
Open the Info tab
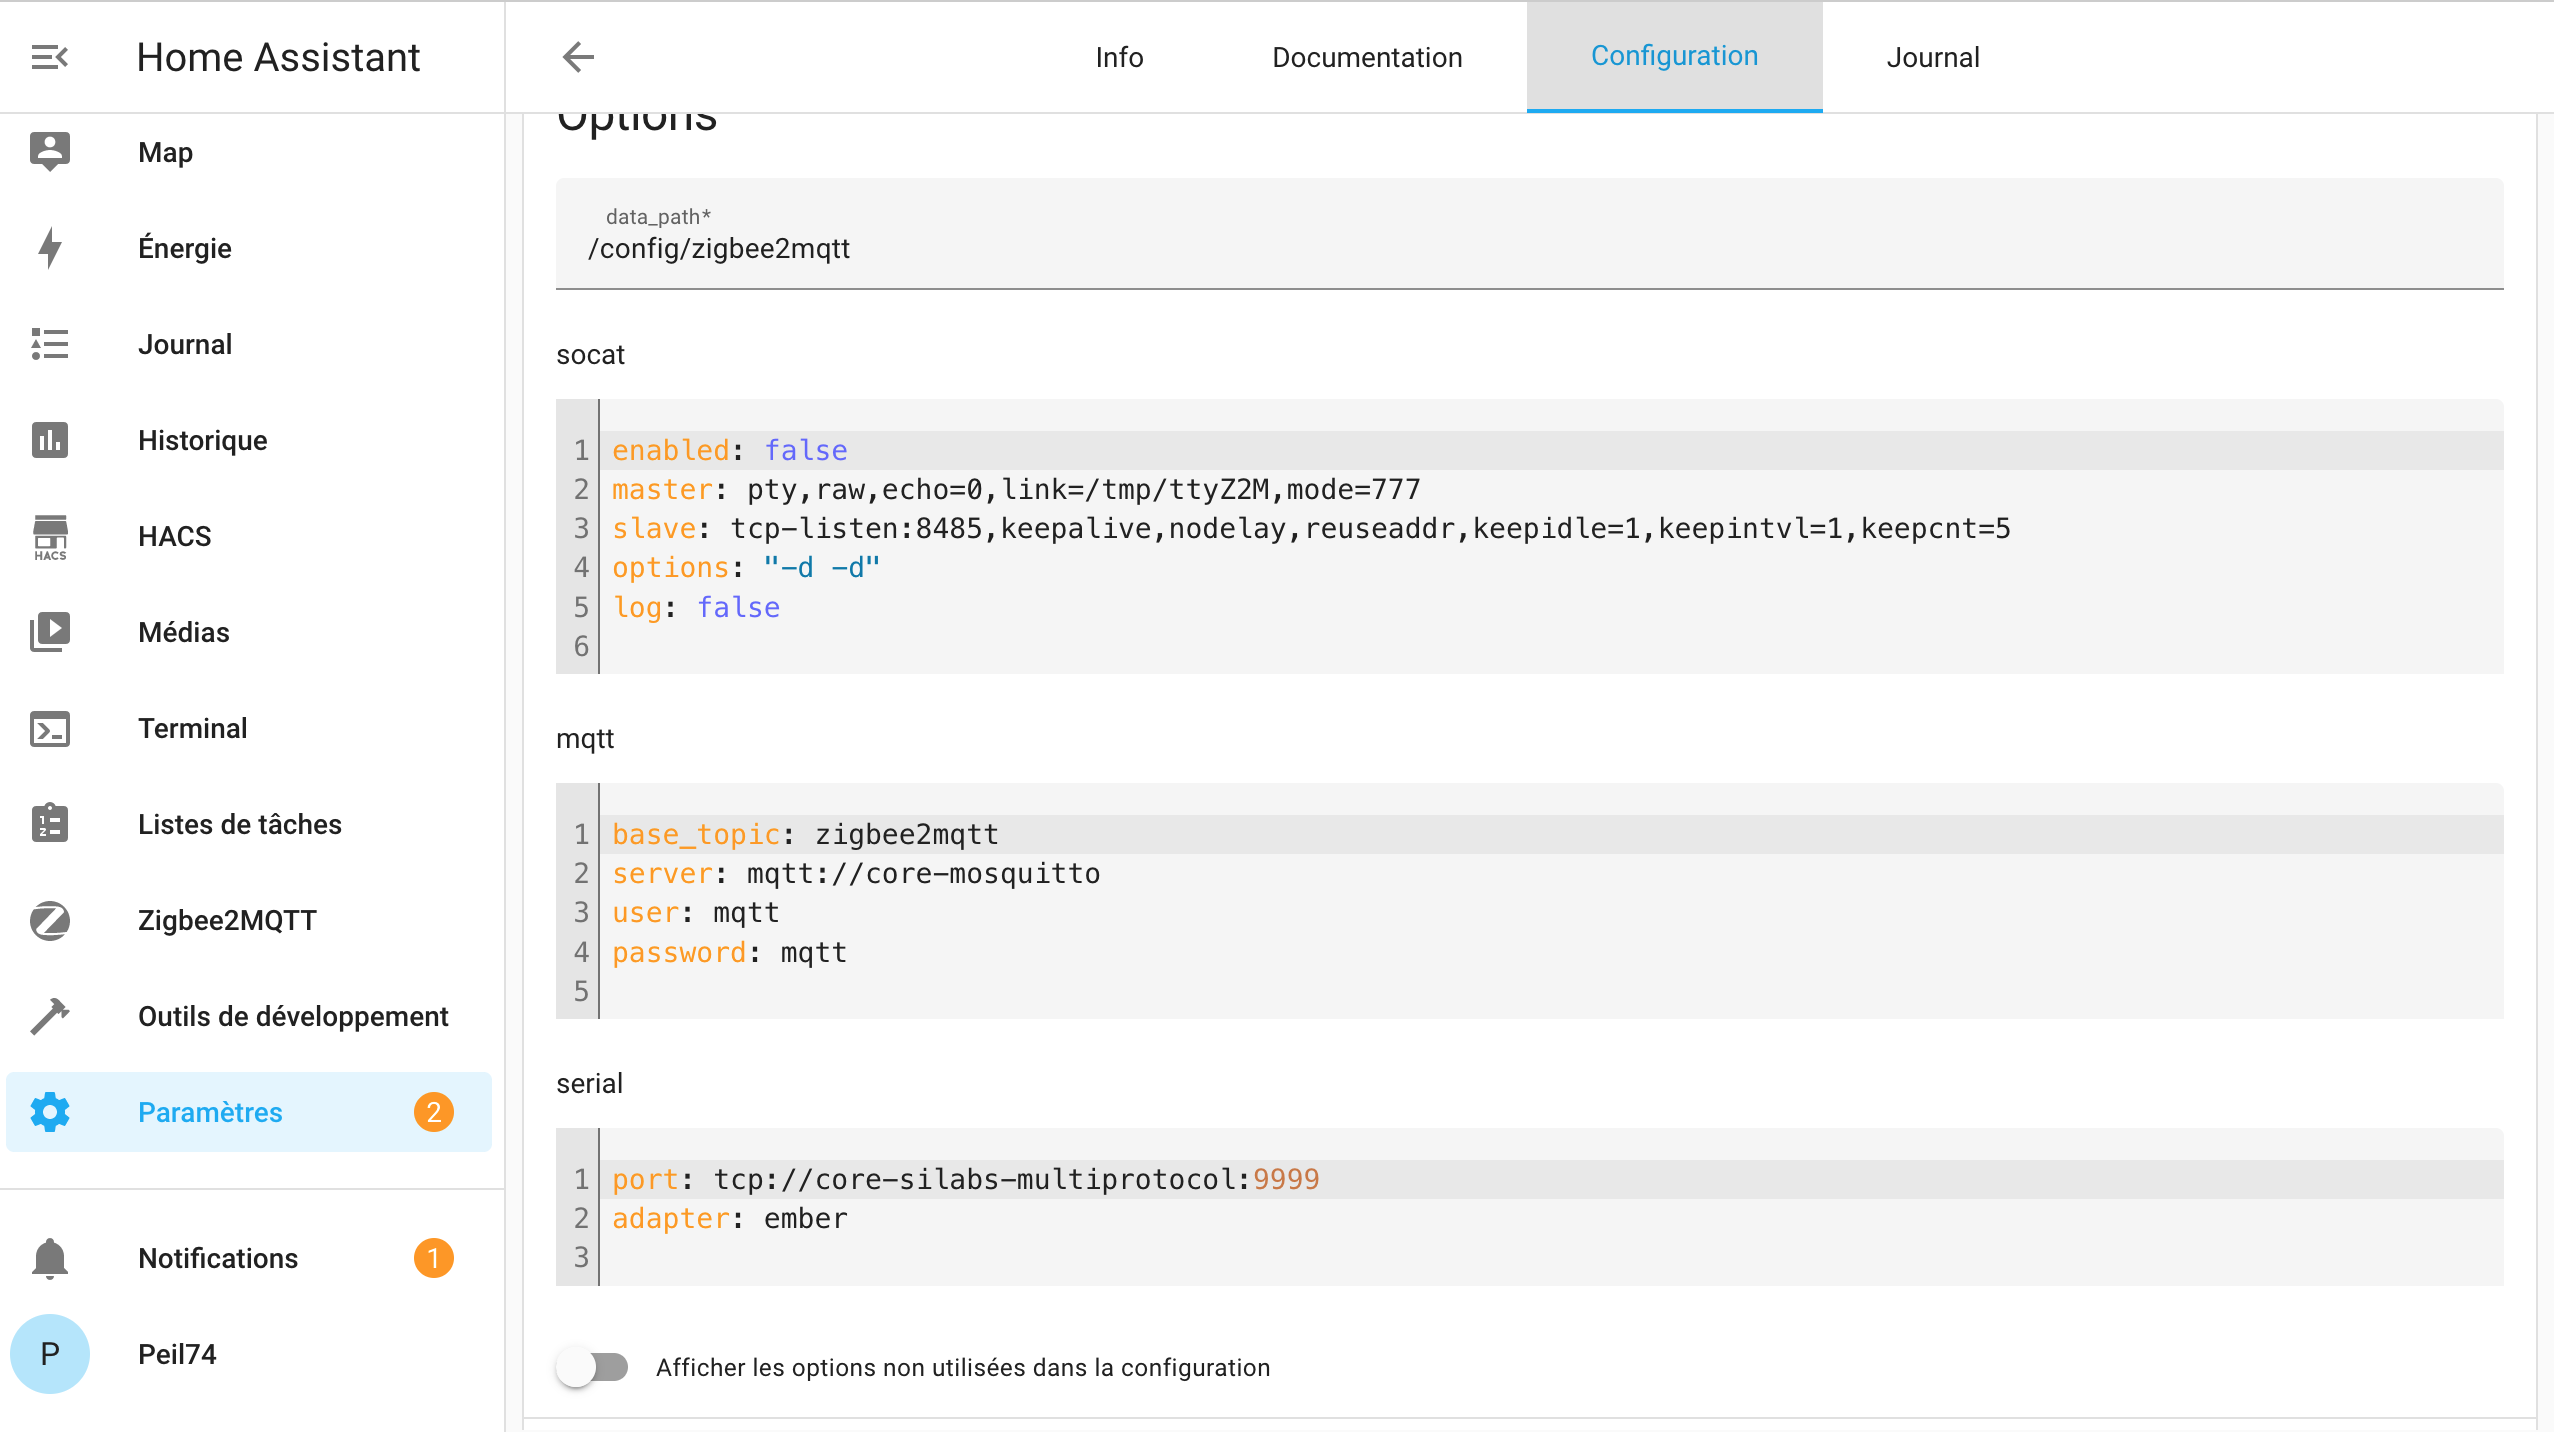click(x=1118, y=57)
